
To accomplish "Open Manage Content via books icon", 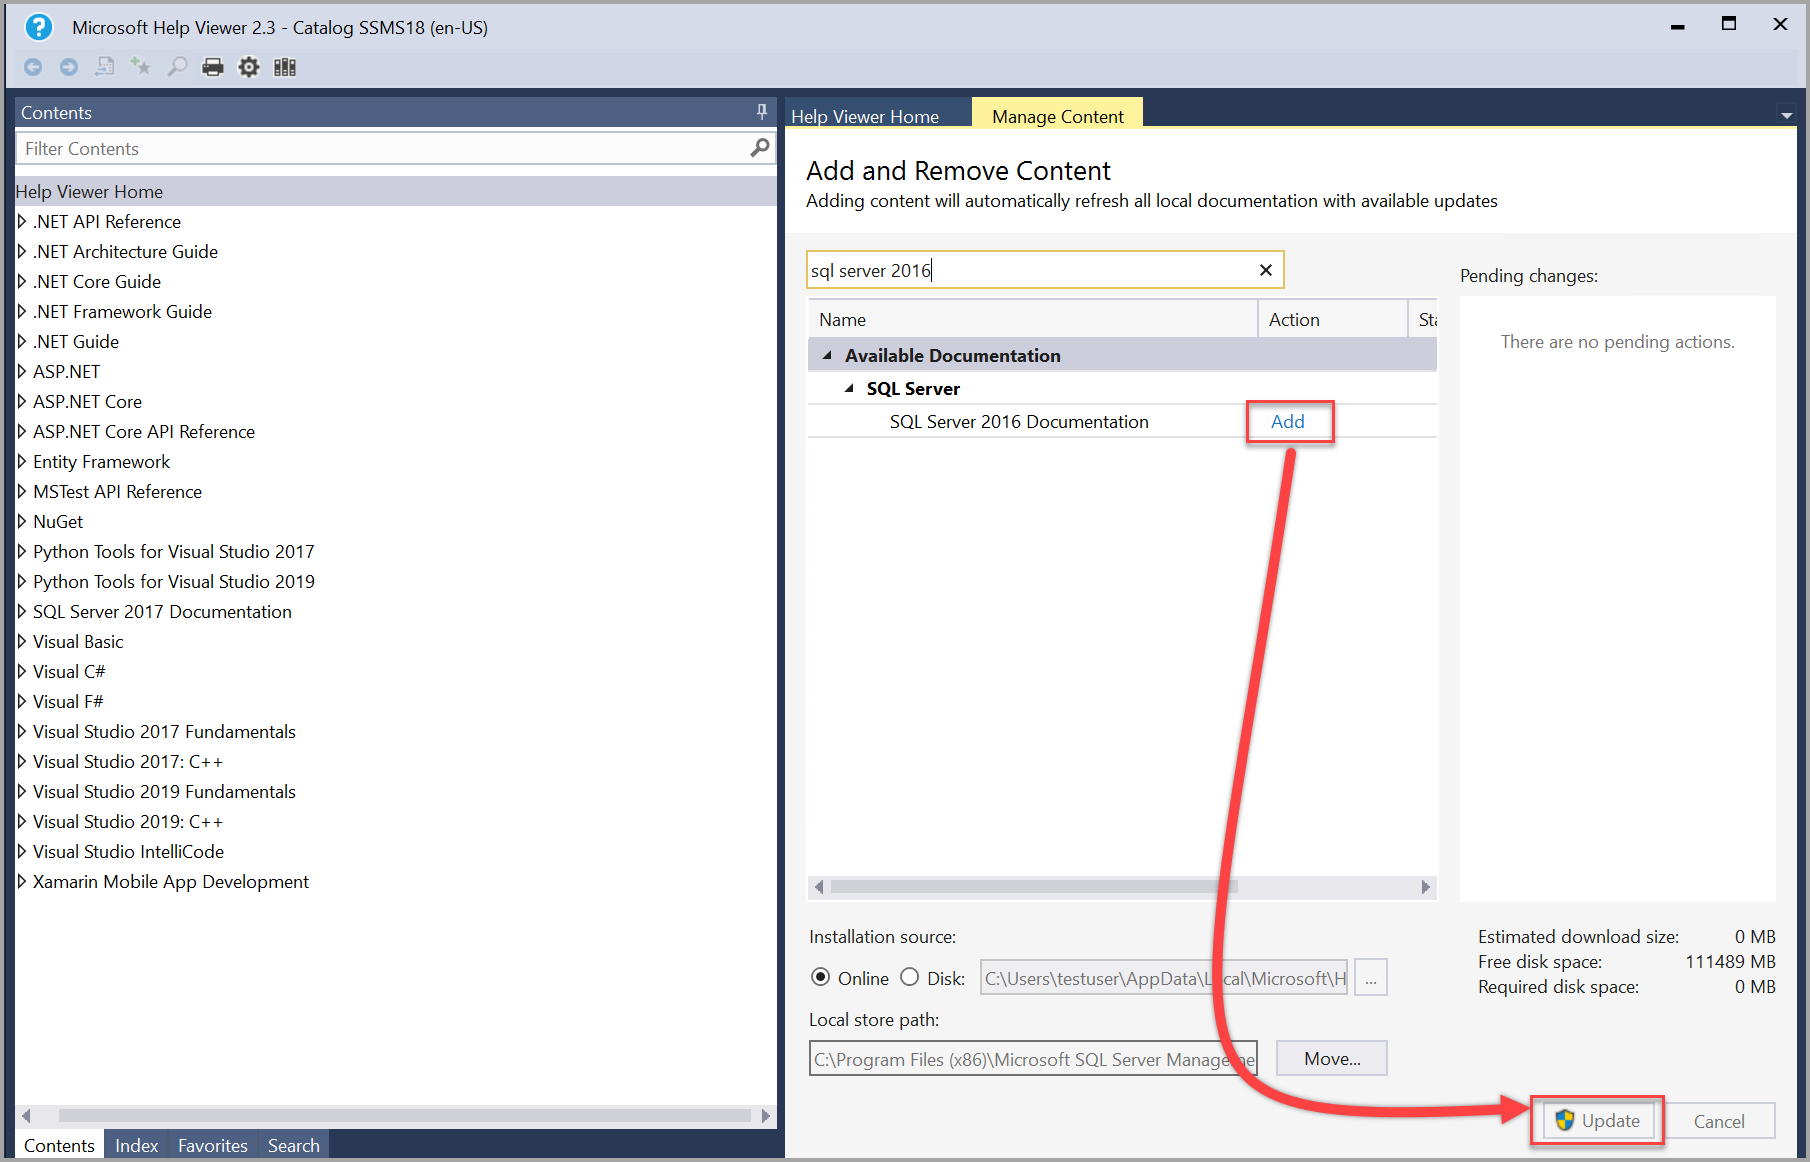I will [x=284, y=66].
